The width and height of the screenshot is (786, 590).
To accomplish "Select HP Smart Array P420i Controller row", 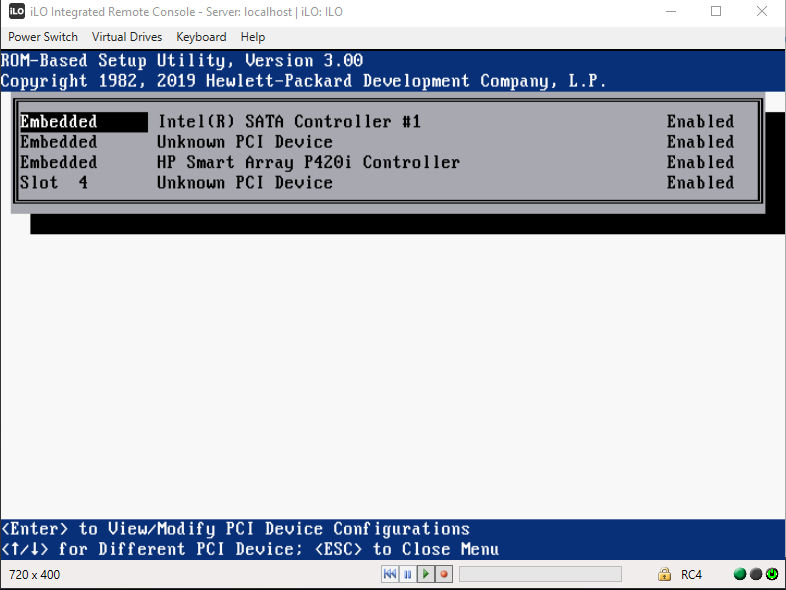I will (x=377, y=162).
